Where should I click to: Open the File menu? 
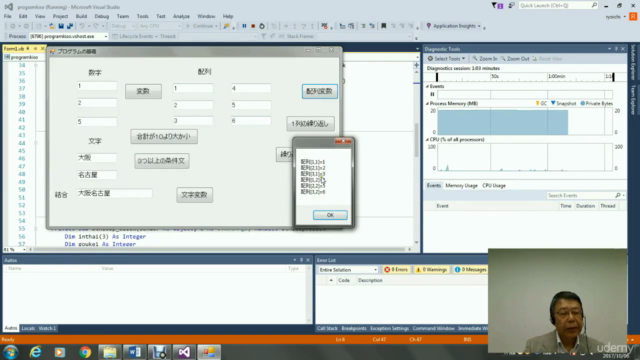point(7,16)
